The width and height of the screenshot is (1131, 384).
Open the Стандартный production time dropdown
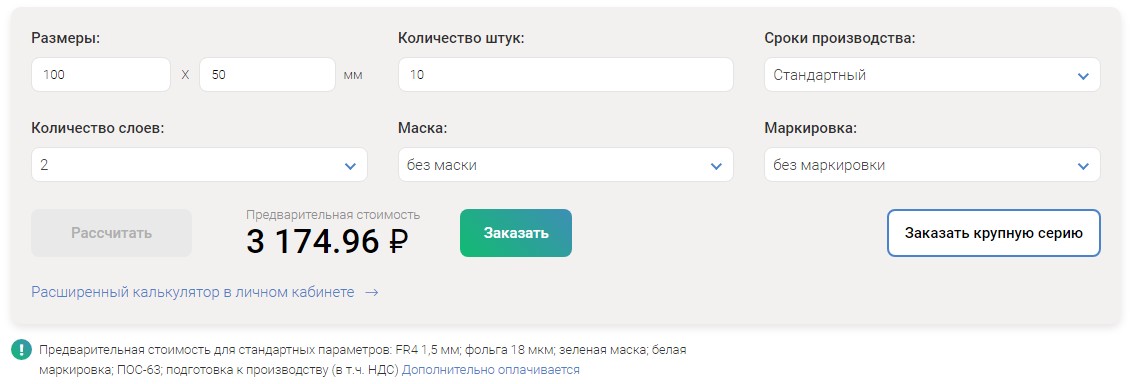(x=932, y=74)
